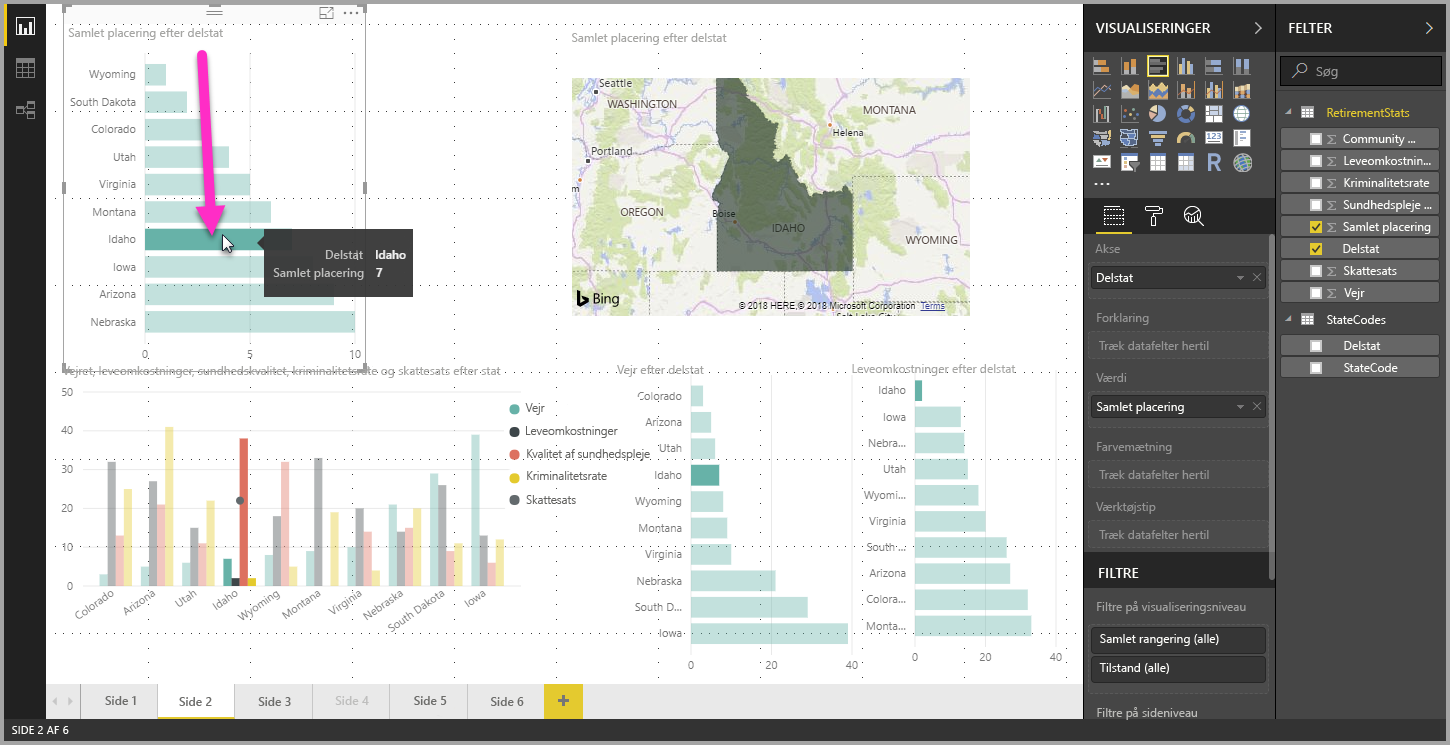
Task: Remove Delstat from the Akse well
Action: [1257, 277]
